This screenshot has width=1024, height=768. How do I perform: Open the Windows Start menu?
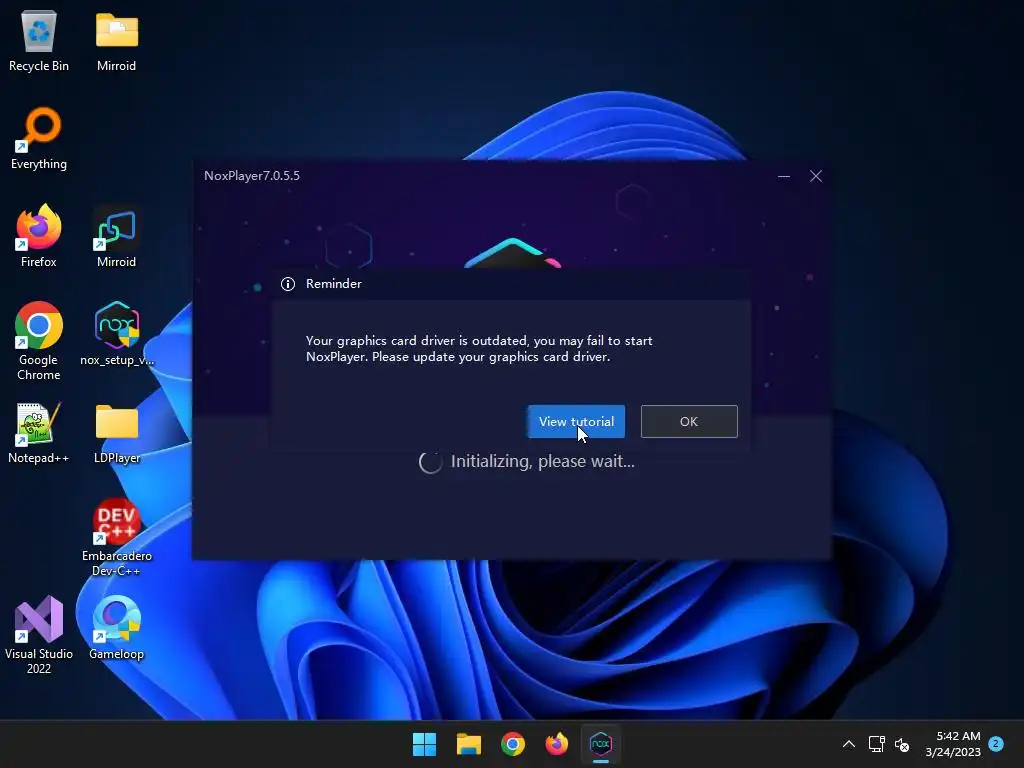tap(424, 744)
